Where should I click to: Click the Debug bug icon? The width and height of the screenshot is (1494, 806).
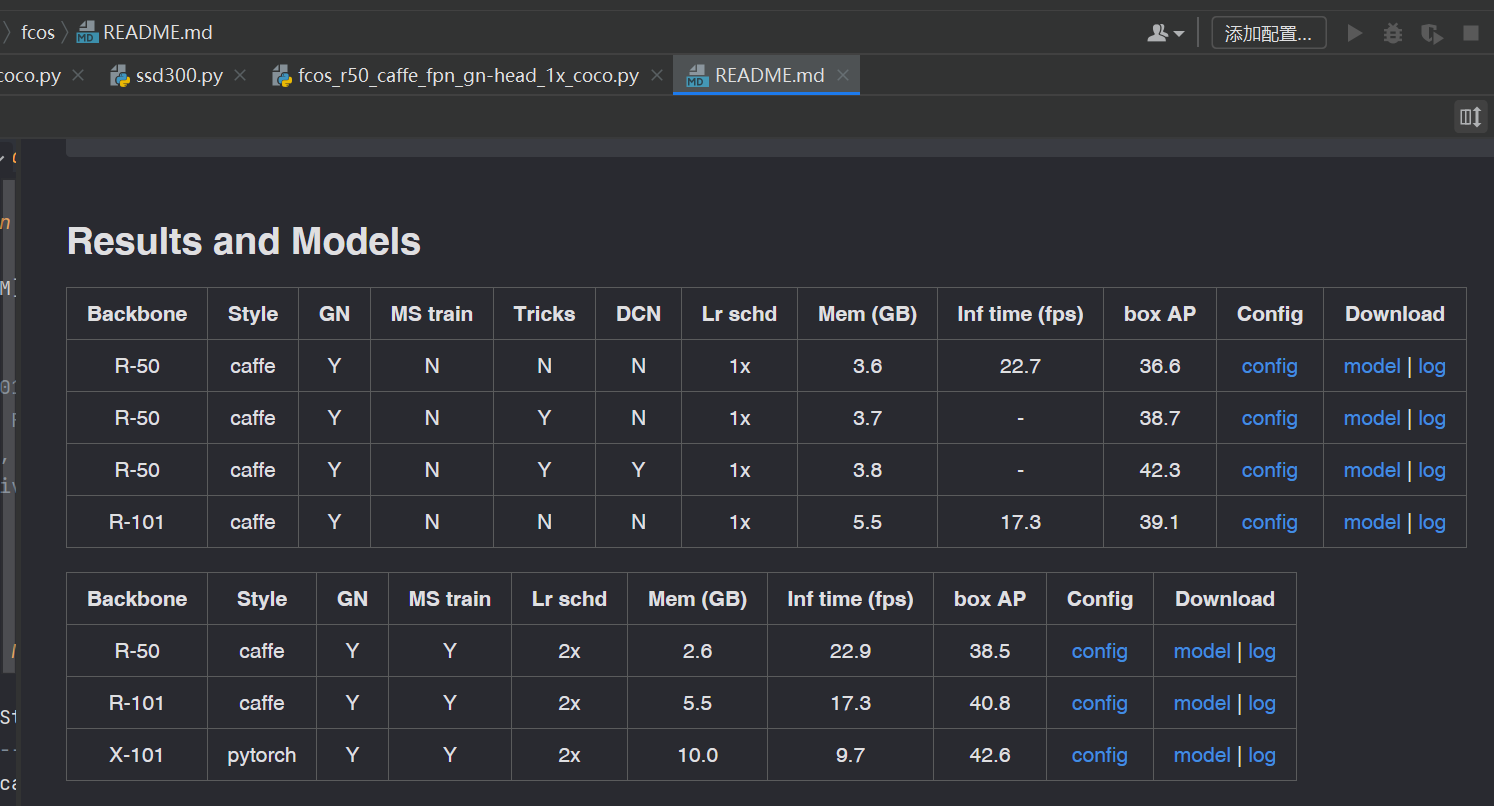click(1393, 33)
